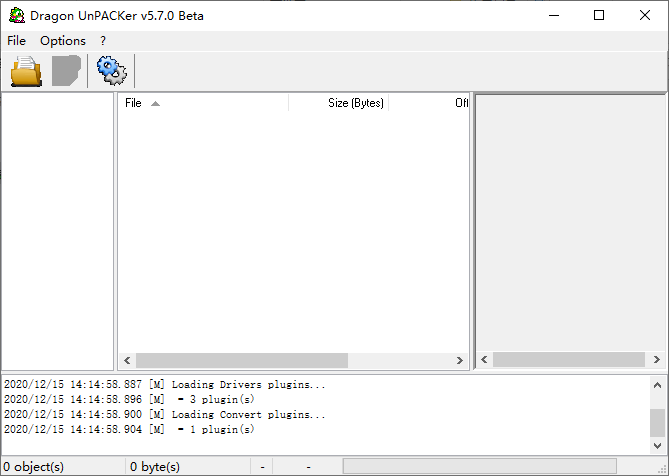The image size is (669, 476).
Task: Open options via blue gears icon
Action: (x=111, y=71)
